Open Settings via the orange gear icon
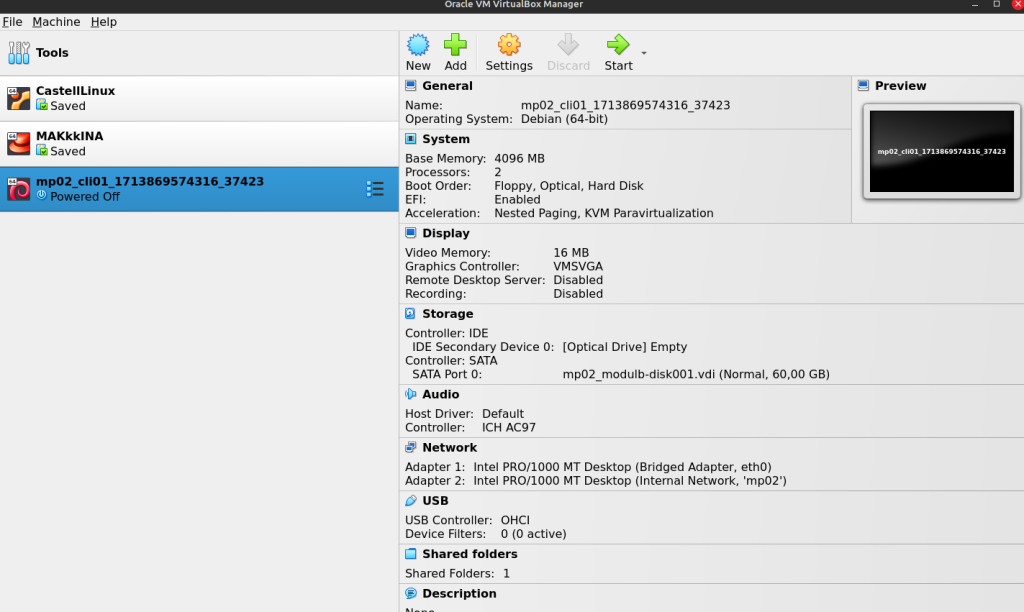The height and width of the screenshot is (612, 1024). (x=509, y=44)
